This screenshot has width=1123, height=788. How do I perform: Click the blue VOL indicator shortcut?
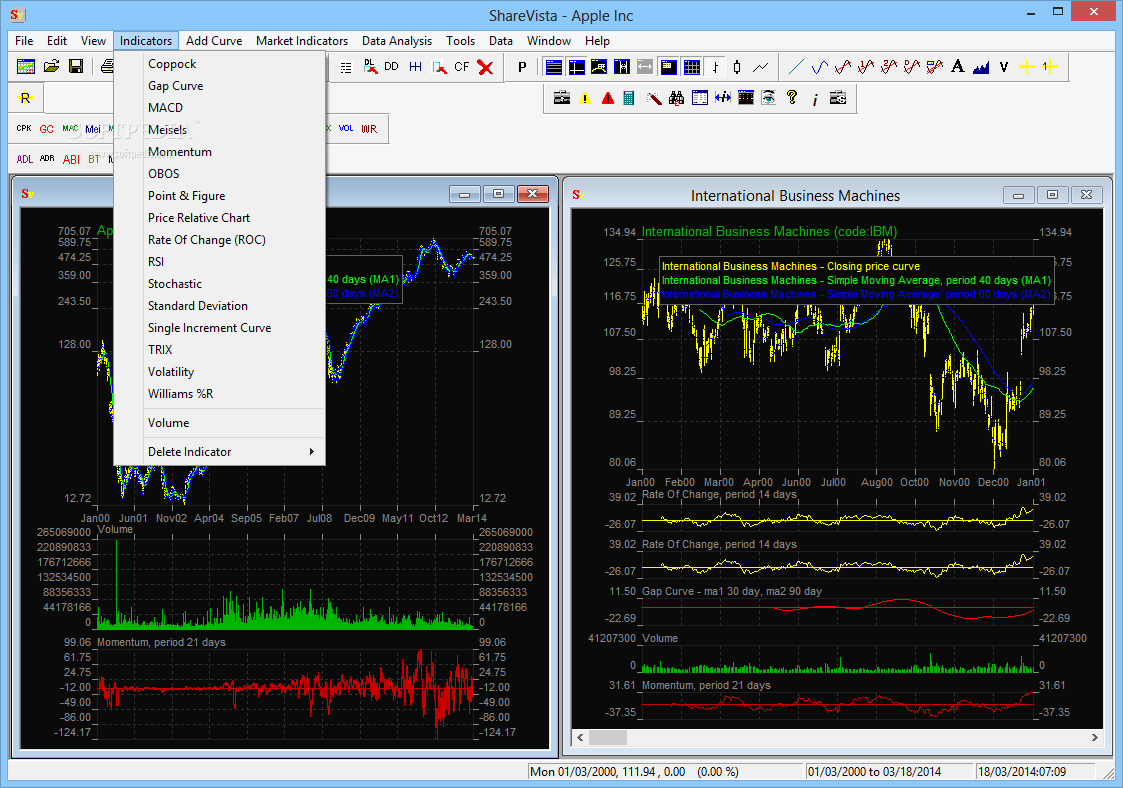point(346,128)
